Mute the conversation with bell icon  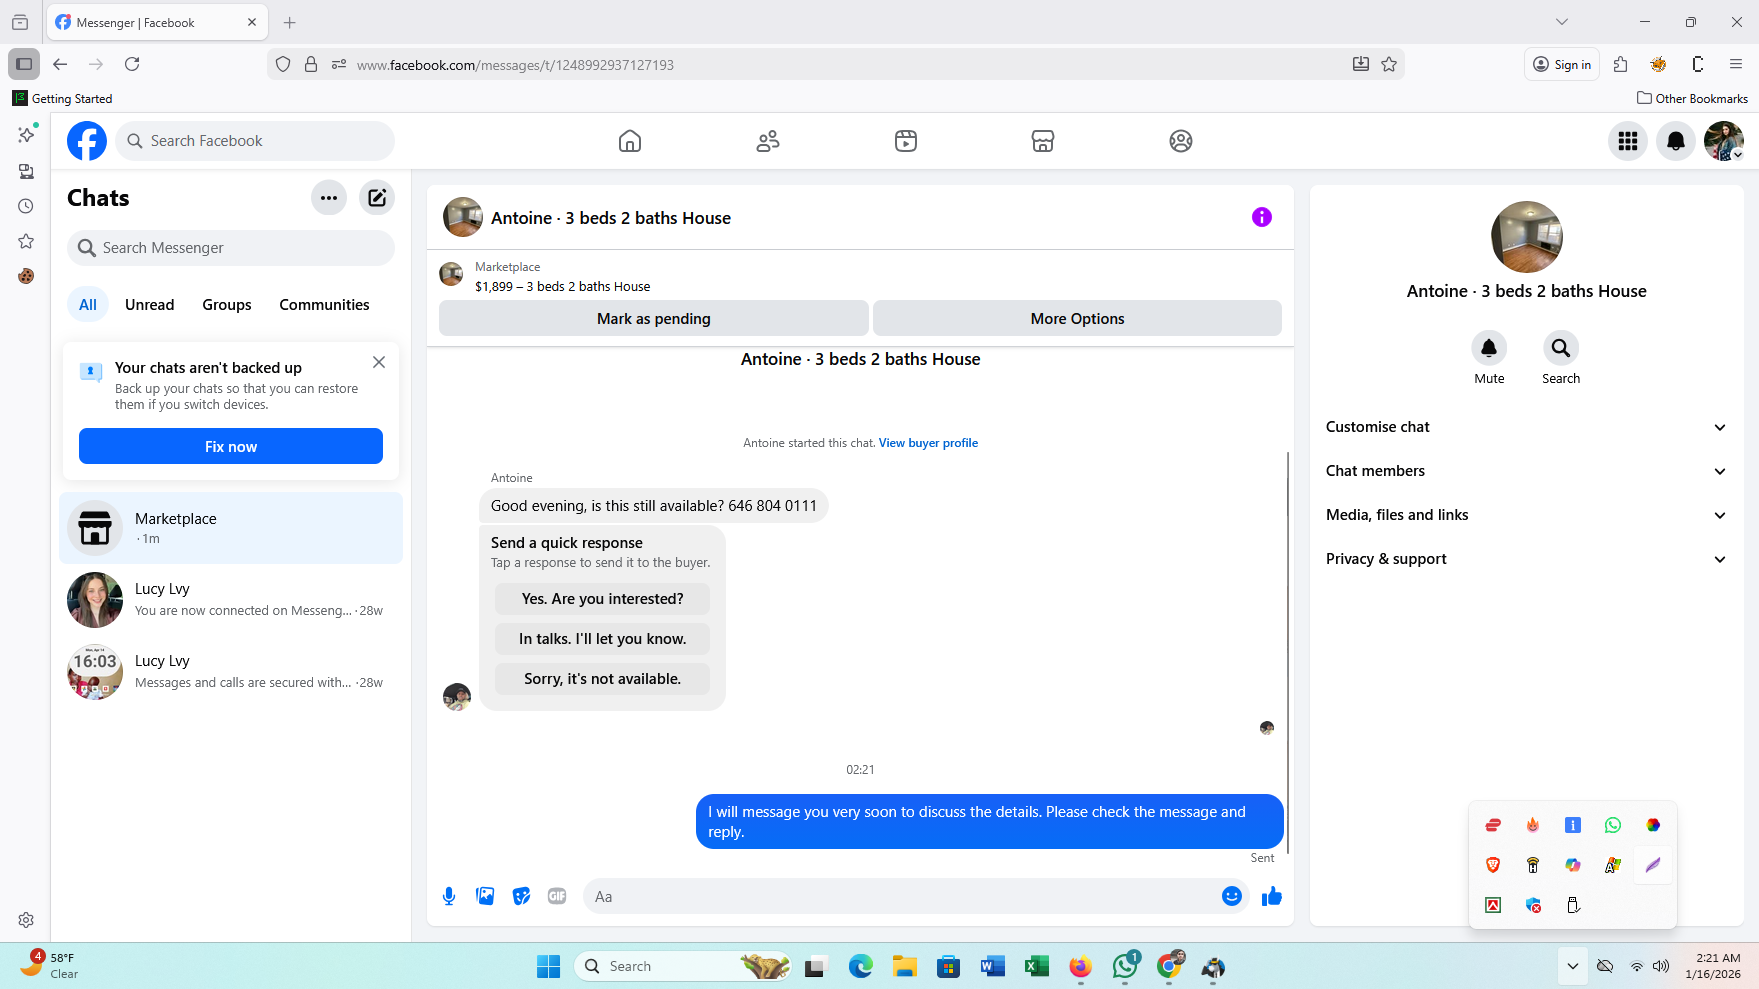click(1489, 348)
